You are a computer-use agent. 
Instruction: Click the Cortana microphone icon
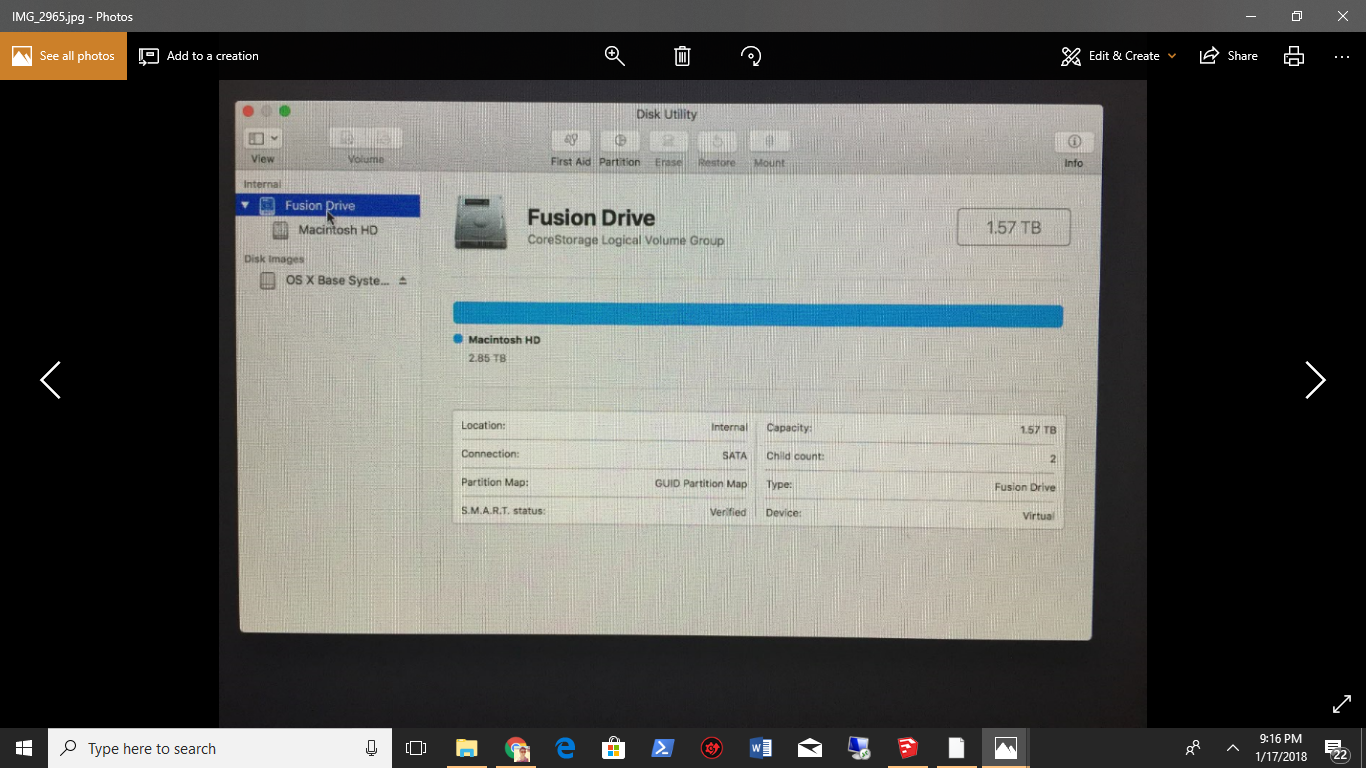(x=371, y=748)
